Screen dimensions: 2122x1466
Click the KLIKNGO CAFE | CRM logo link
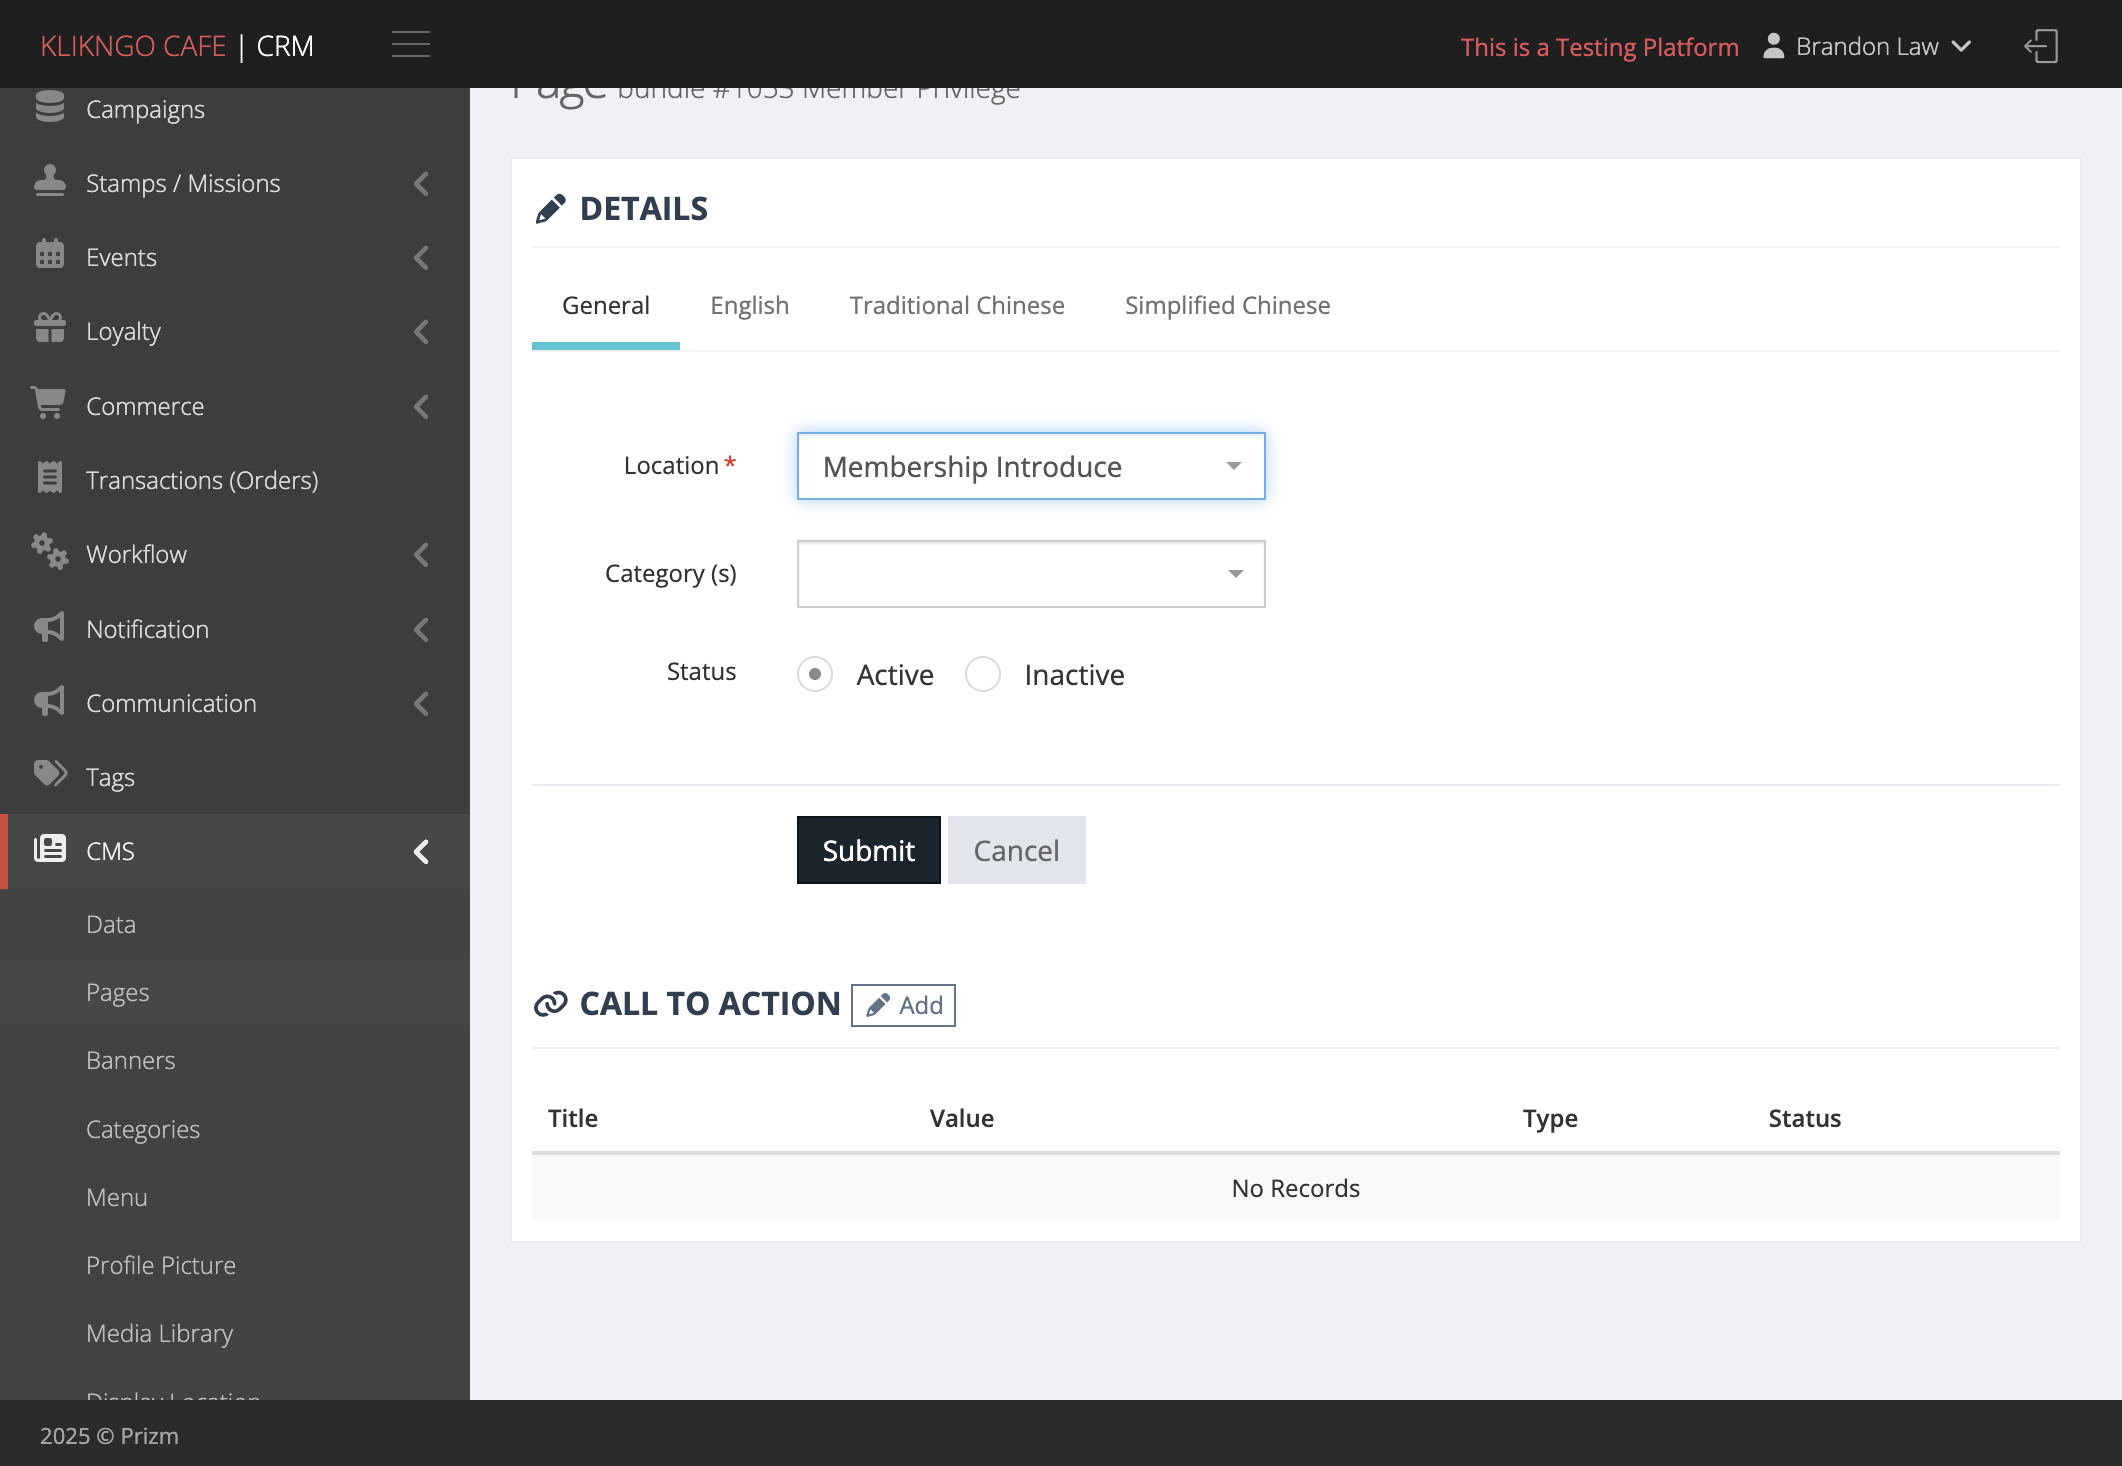coord(177,46)
